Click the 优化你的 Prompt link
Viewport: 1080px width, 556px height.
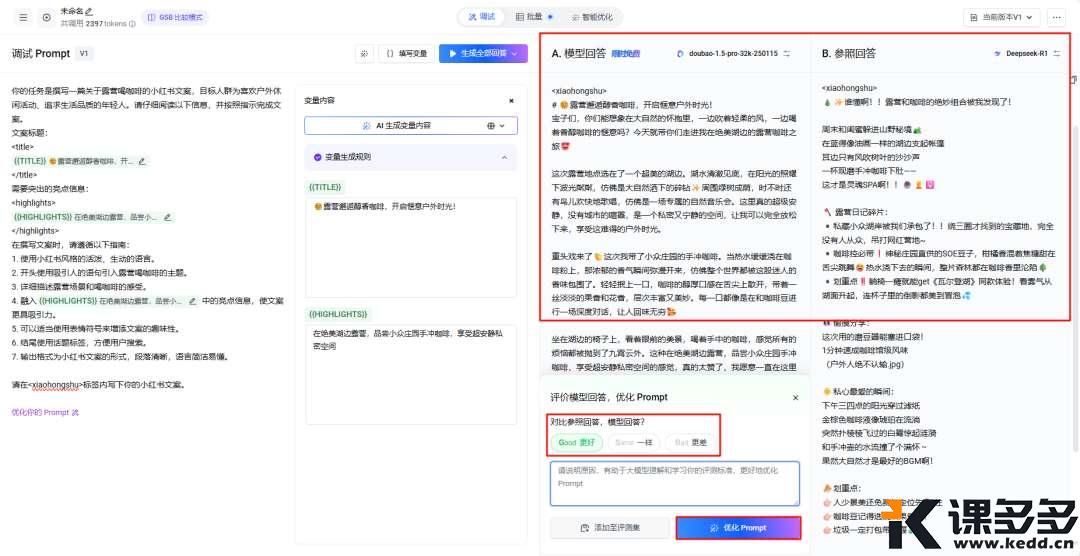pos(45,413)
